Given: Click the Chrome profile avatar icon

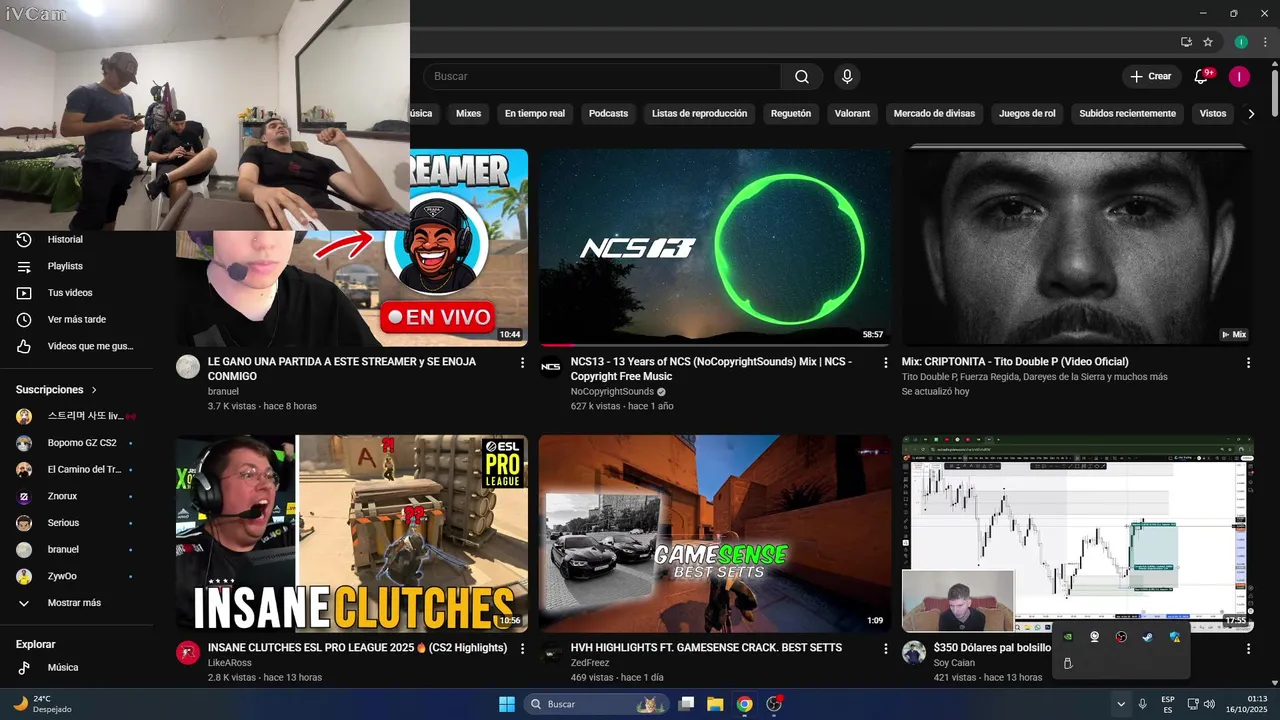Looking at the screenshot, I should click(x=1241, y=42).
